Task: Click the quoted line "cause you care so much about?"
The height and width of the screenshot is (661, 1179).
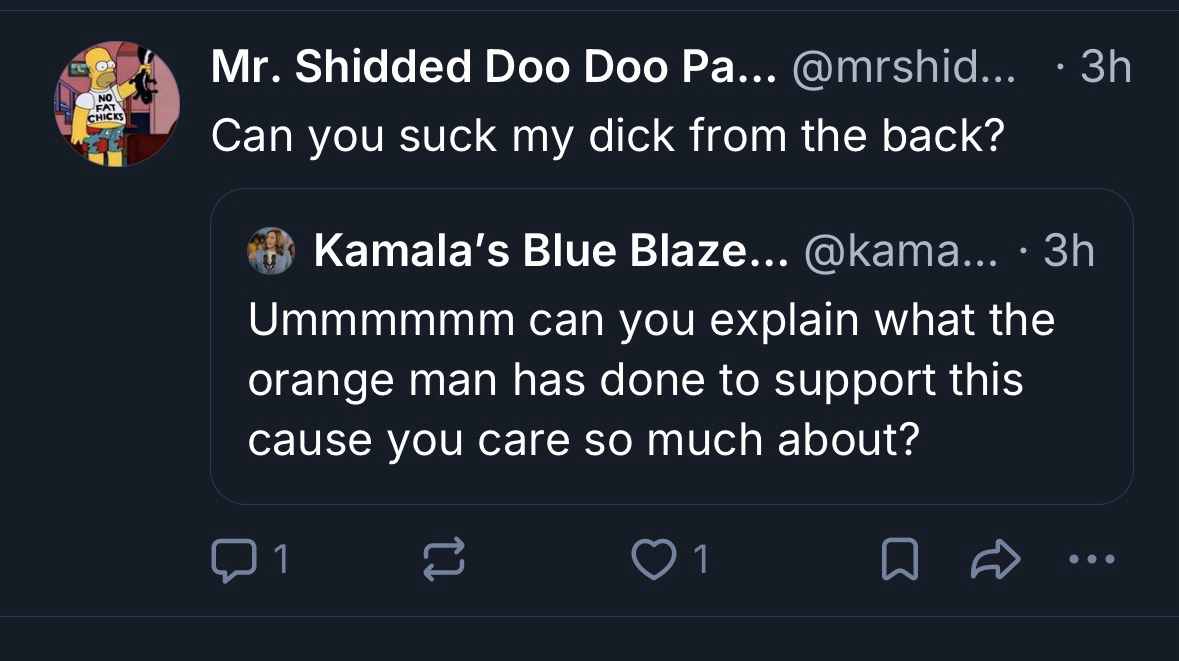Action: 582,441
